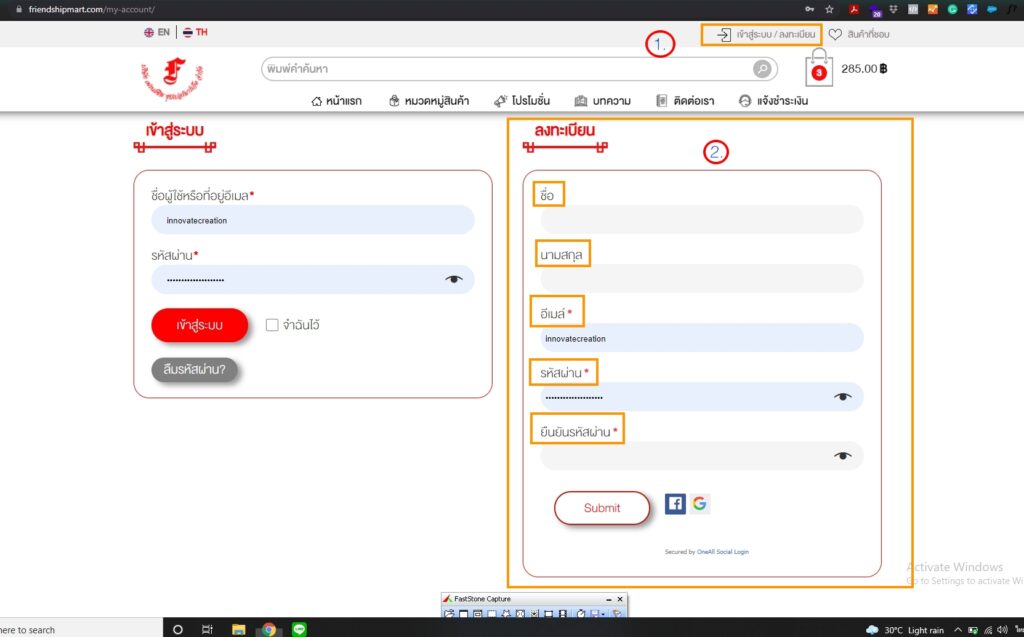1024x637 pixels.
Task: Open the โปรโมชั่น menu item
Action: coord(522,101)
